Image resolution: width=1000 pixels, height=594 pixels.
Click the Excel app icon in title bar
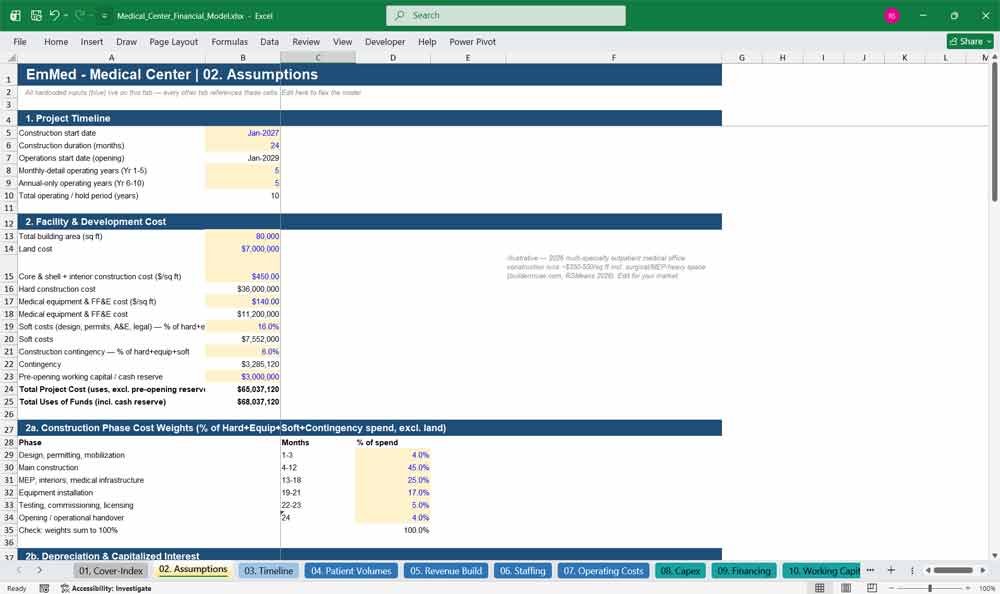15,15
